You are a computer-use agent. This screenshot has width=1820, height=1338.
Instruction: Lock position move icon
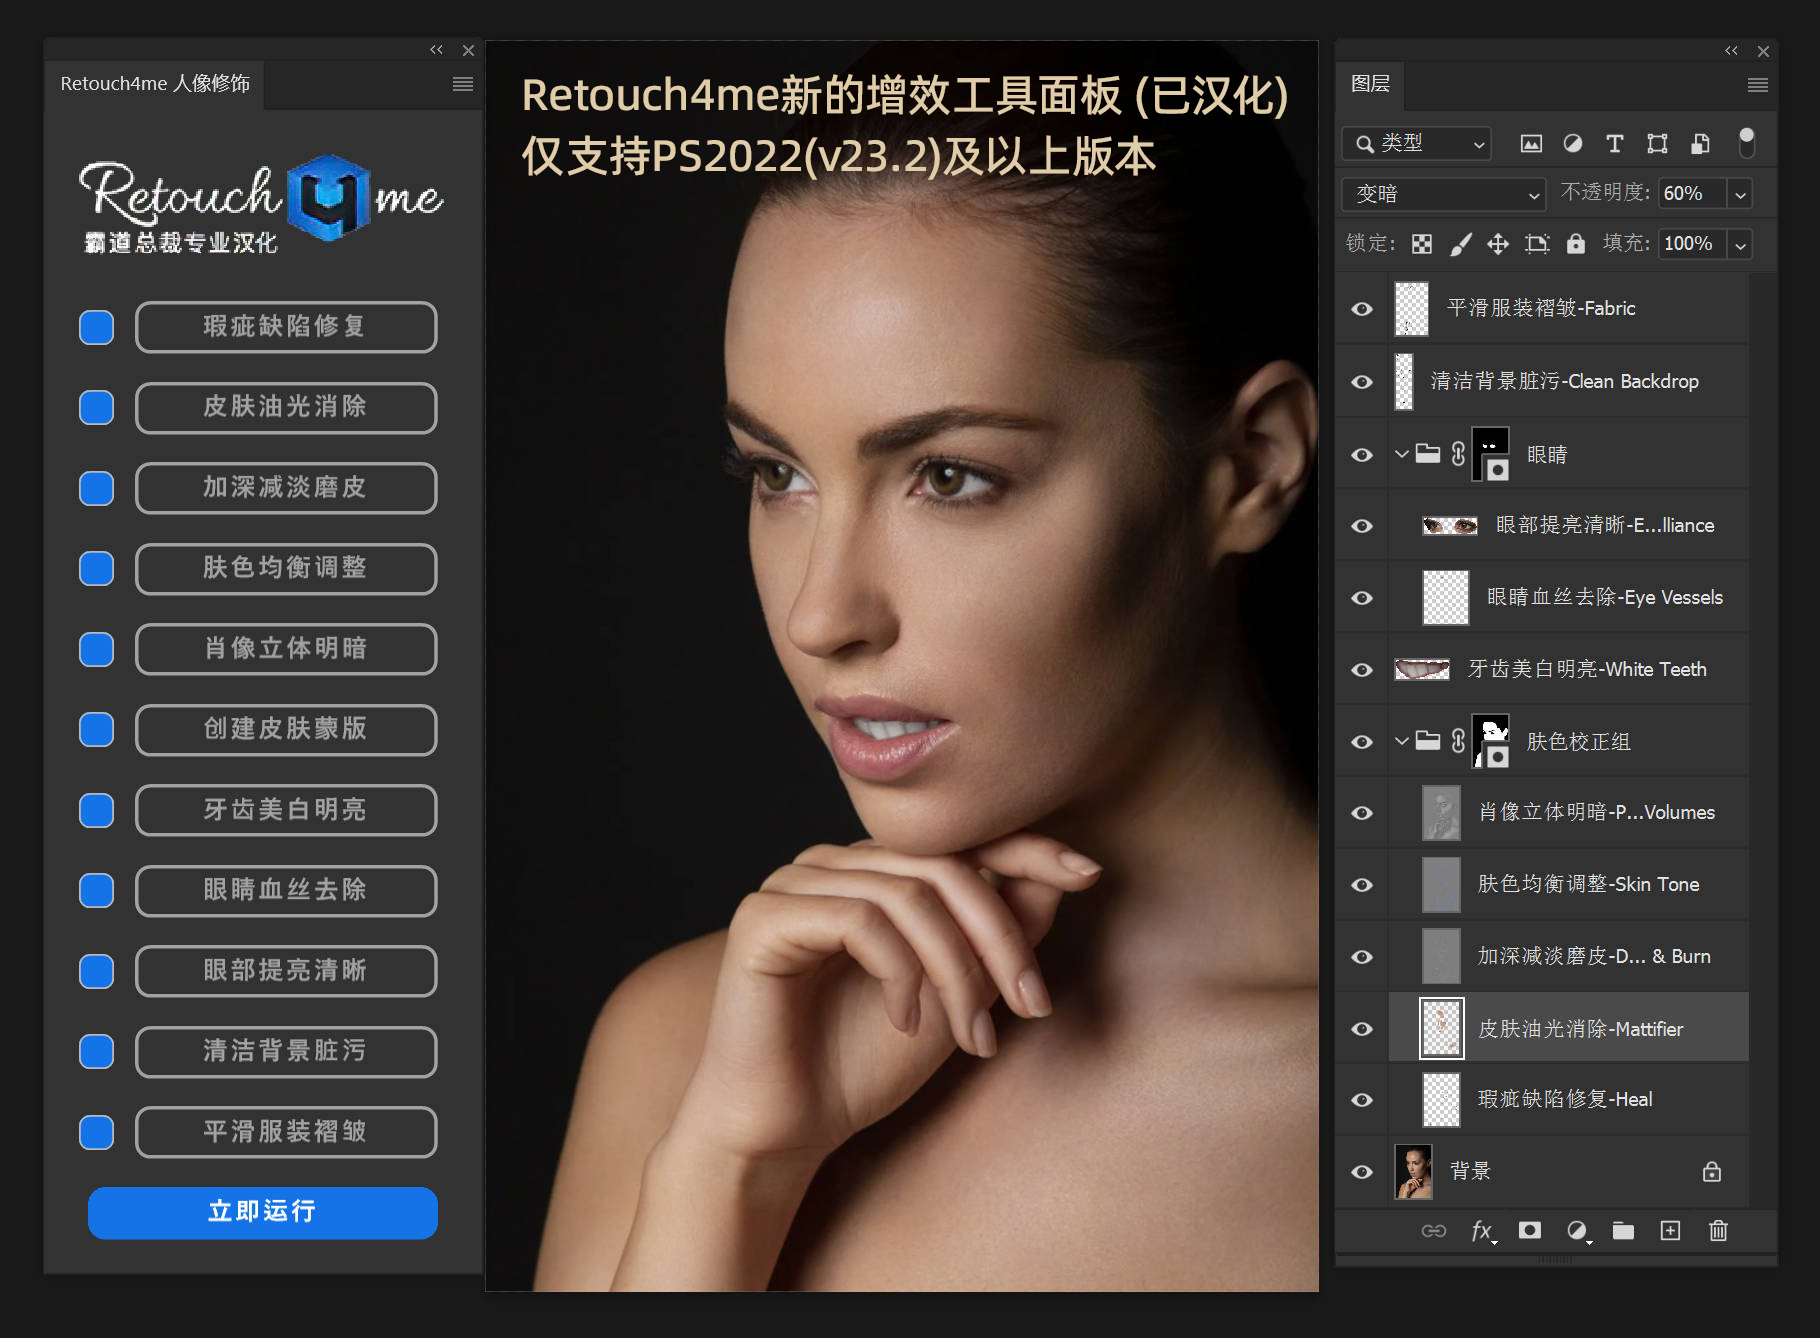1498,244
